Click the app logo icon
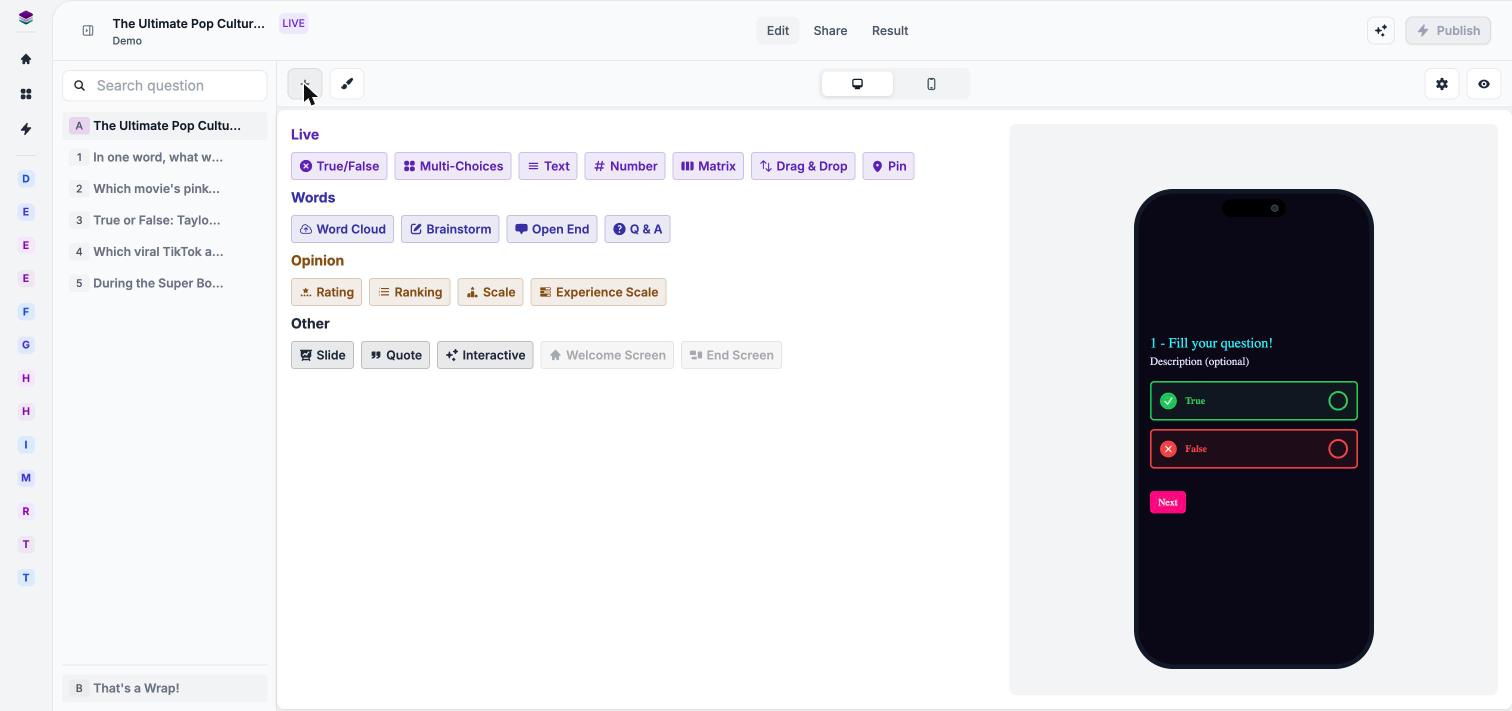Screen dimensions: 1512x711 point(26,18)
